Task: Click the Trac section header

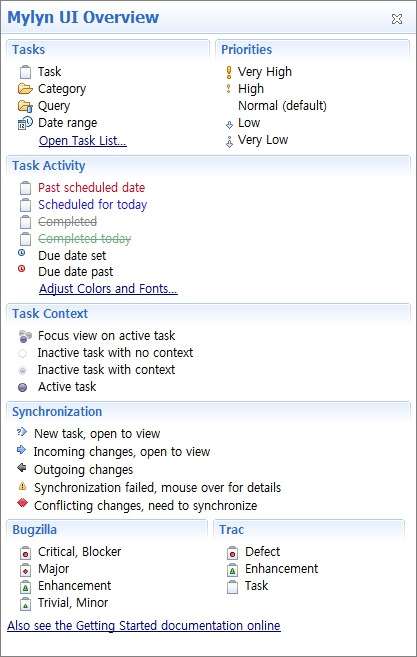Action: (x=231, y=530)
